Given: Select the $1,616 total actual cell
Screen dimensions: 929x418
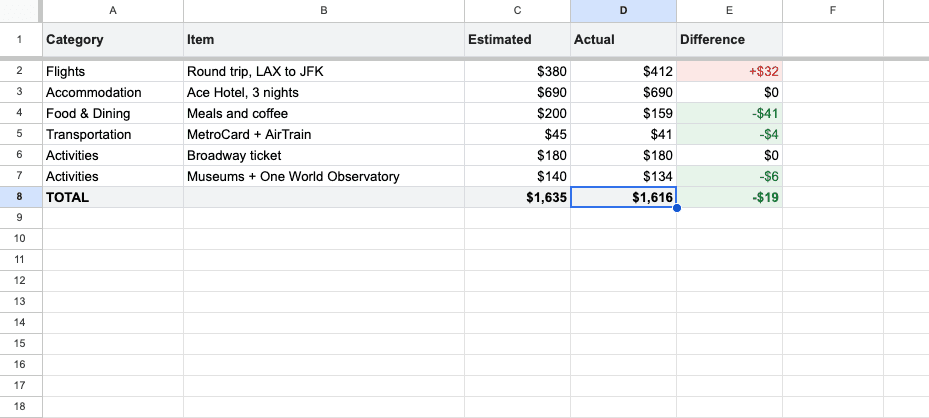Looking at the screenshot, I should [x=623, y=197].
